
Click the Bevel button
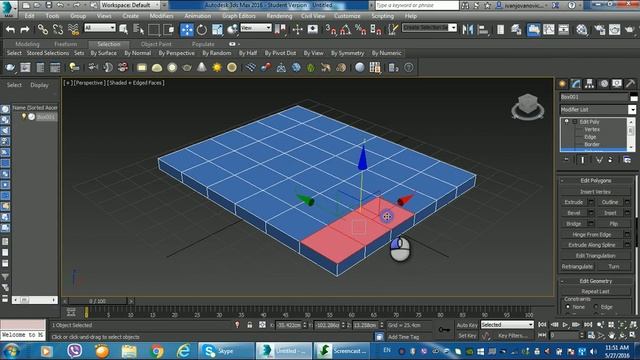click(573, 213)
